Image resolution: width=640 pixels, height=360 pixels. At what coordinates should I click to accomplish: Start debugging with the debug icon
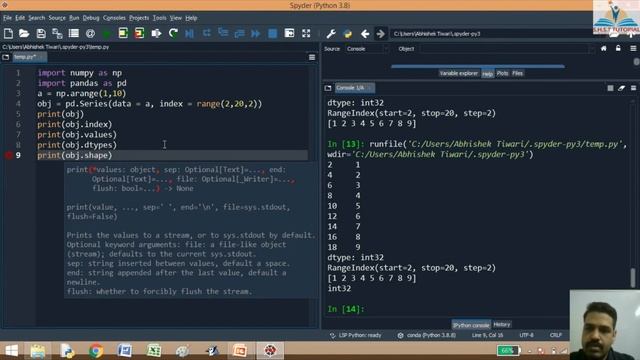click(x=189, y=33)
